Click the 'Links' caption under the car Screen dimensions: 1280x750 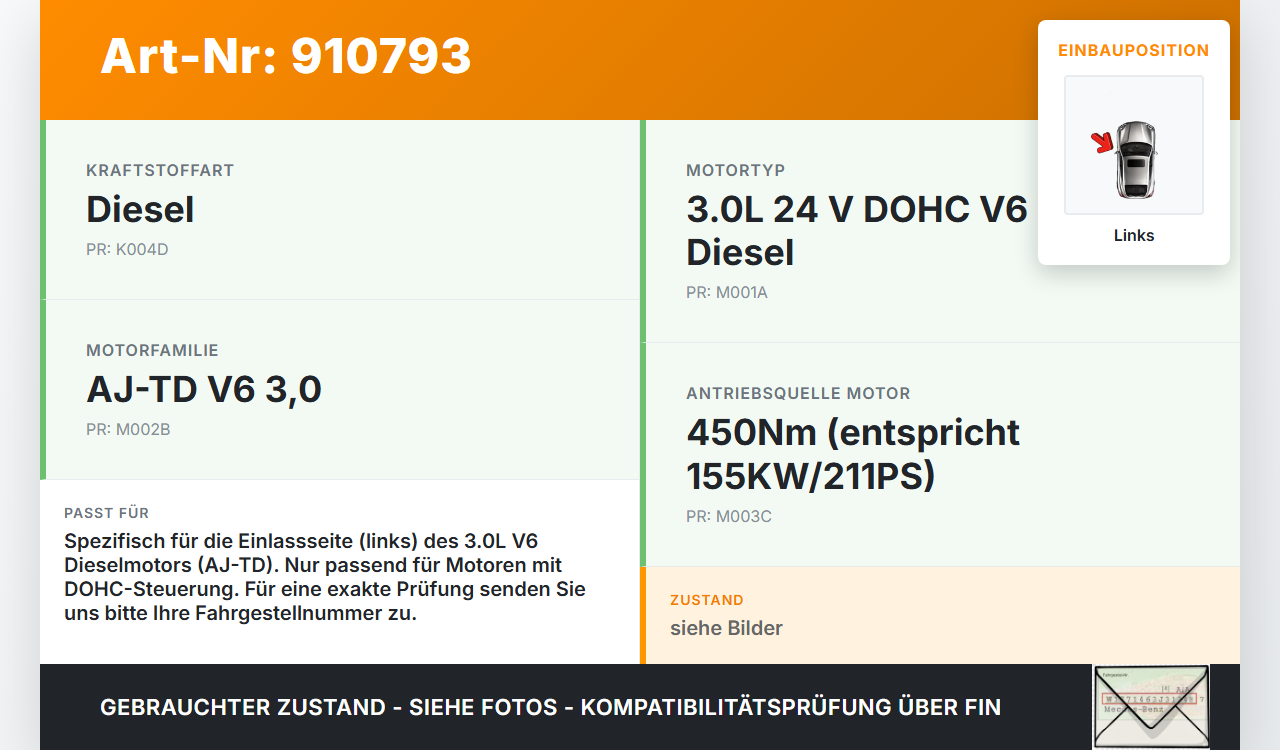coord(1134,235)
